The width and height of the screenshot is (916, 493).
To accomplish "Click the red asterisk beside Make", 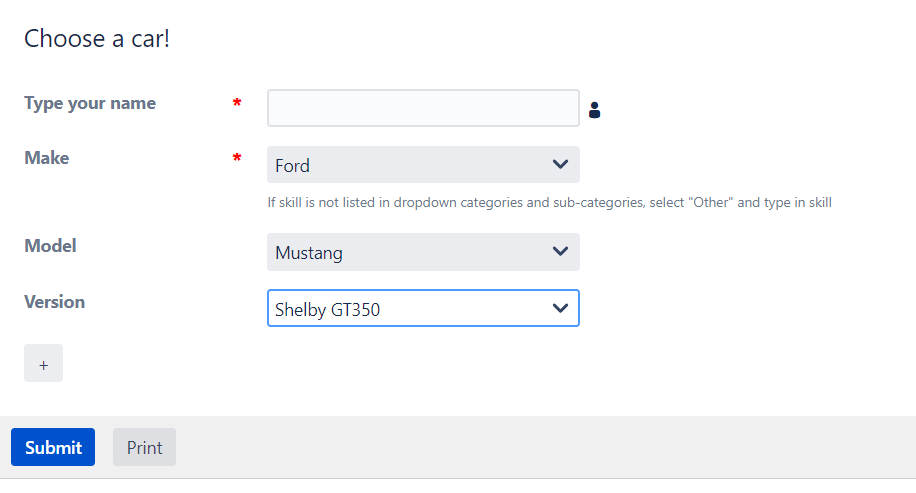I will pos(237,158).
